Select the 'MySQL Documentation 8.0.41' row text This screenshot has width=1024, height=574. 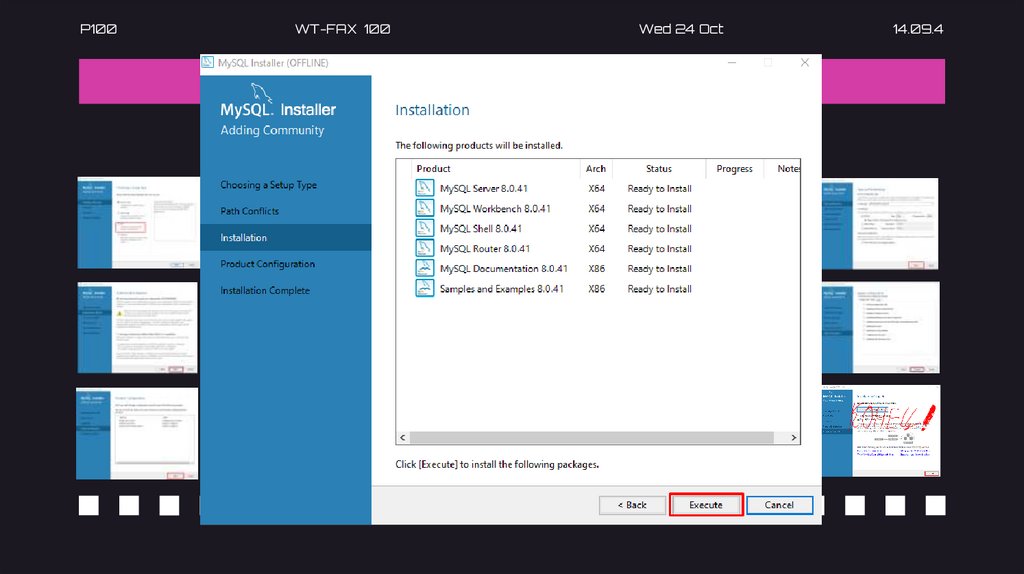pyautogui.click(x=504, y=268)
